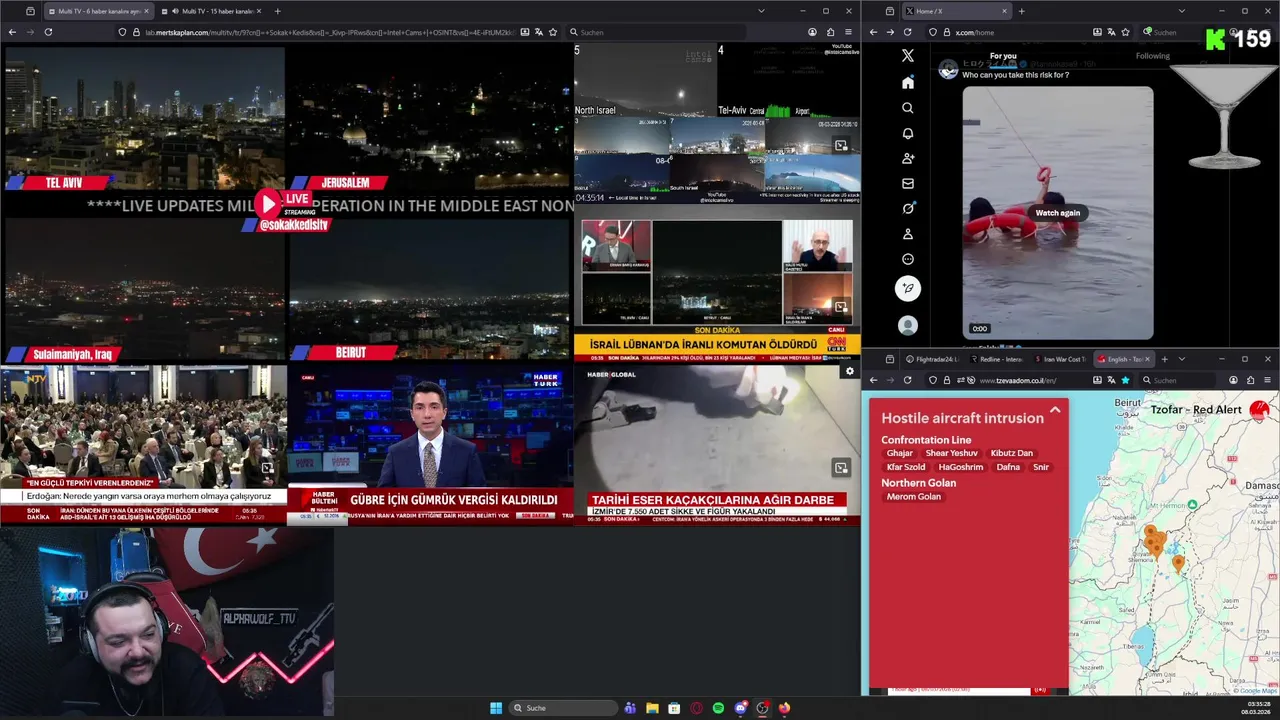Viewport: 1280px width, 720px height.
Task: Click the Tel Aviv live camera feed
Action: [143, 118]
